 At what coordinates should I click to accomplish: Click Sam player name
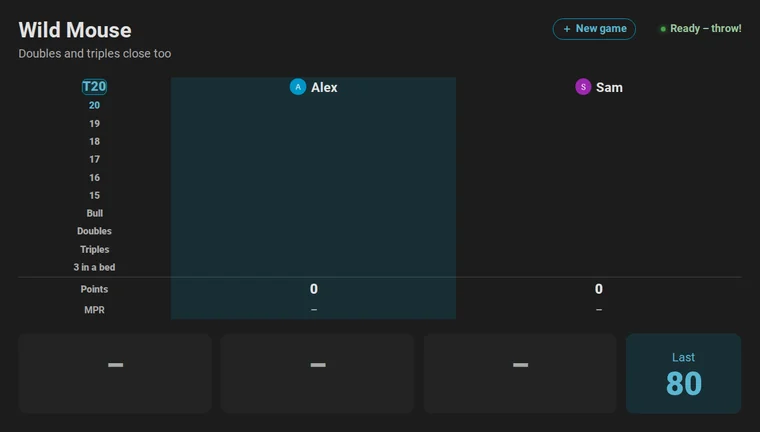[x=609, y=87]
